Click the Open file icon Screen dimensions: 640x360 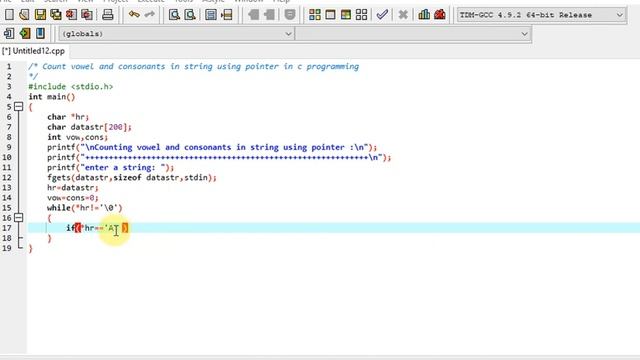[x=24, y=15]
